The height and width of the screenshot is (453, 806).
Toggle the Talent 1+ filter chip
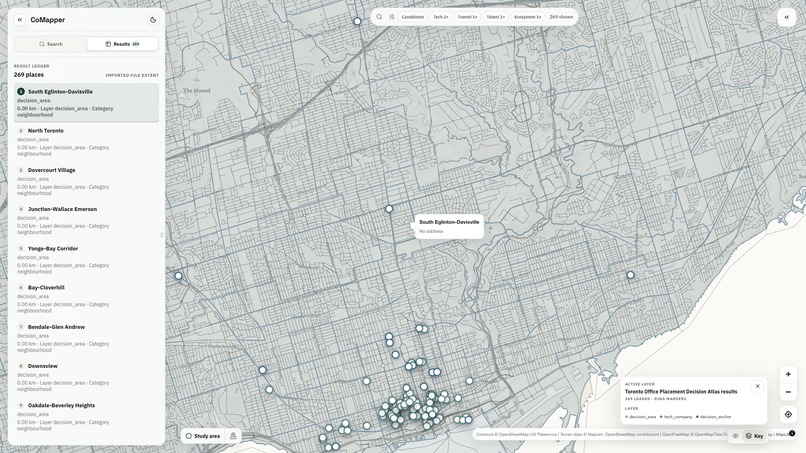click(496, 17)
